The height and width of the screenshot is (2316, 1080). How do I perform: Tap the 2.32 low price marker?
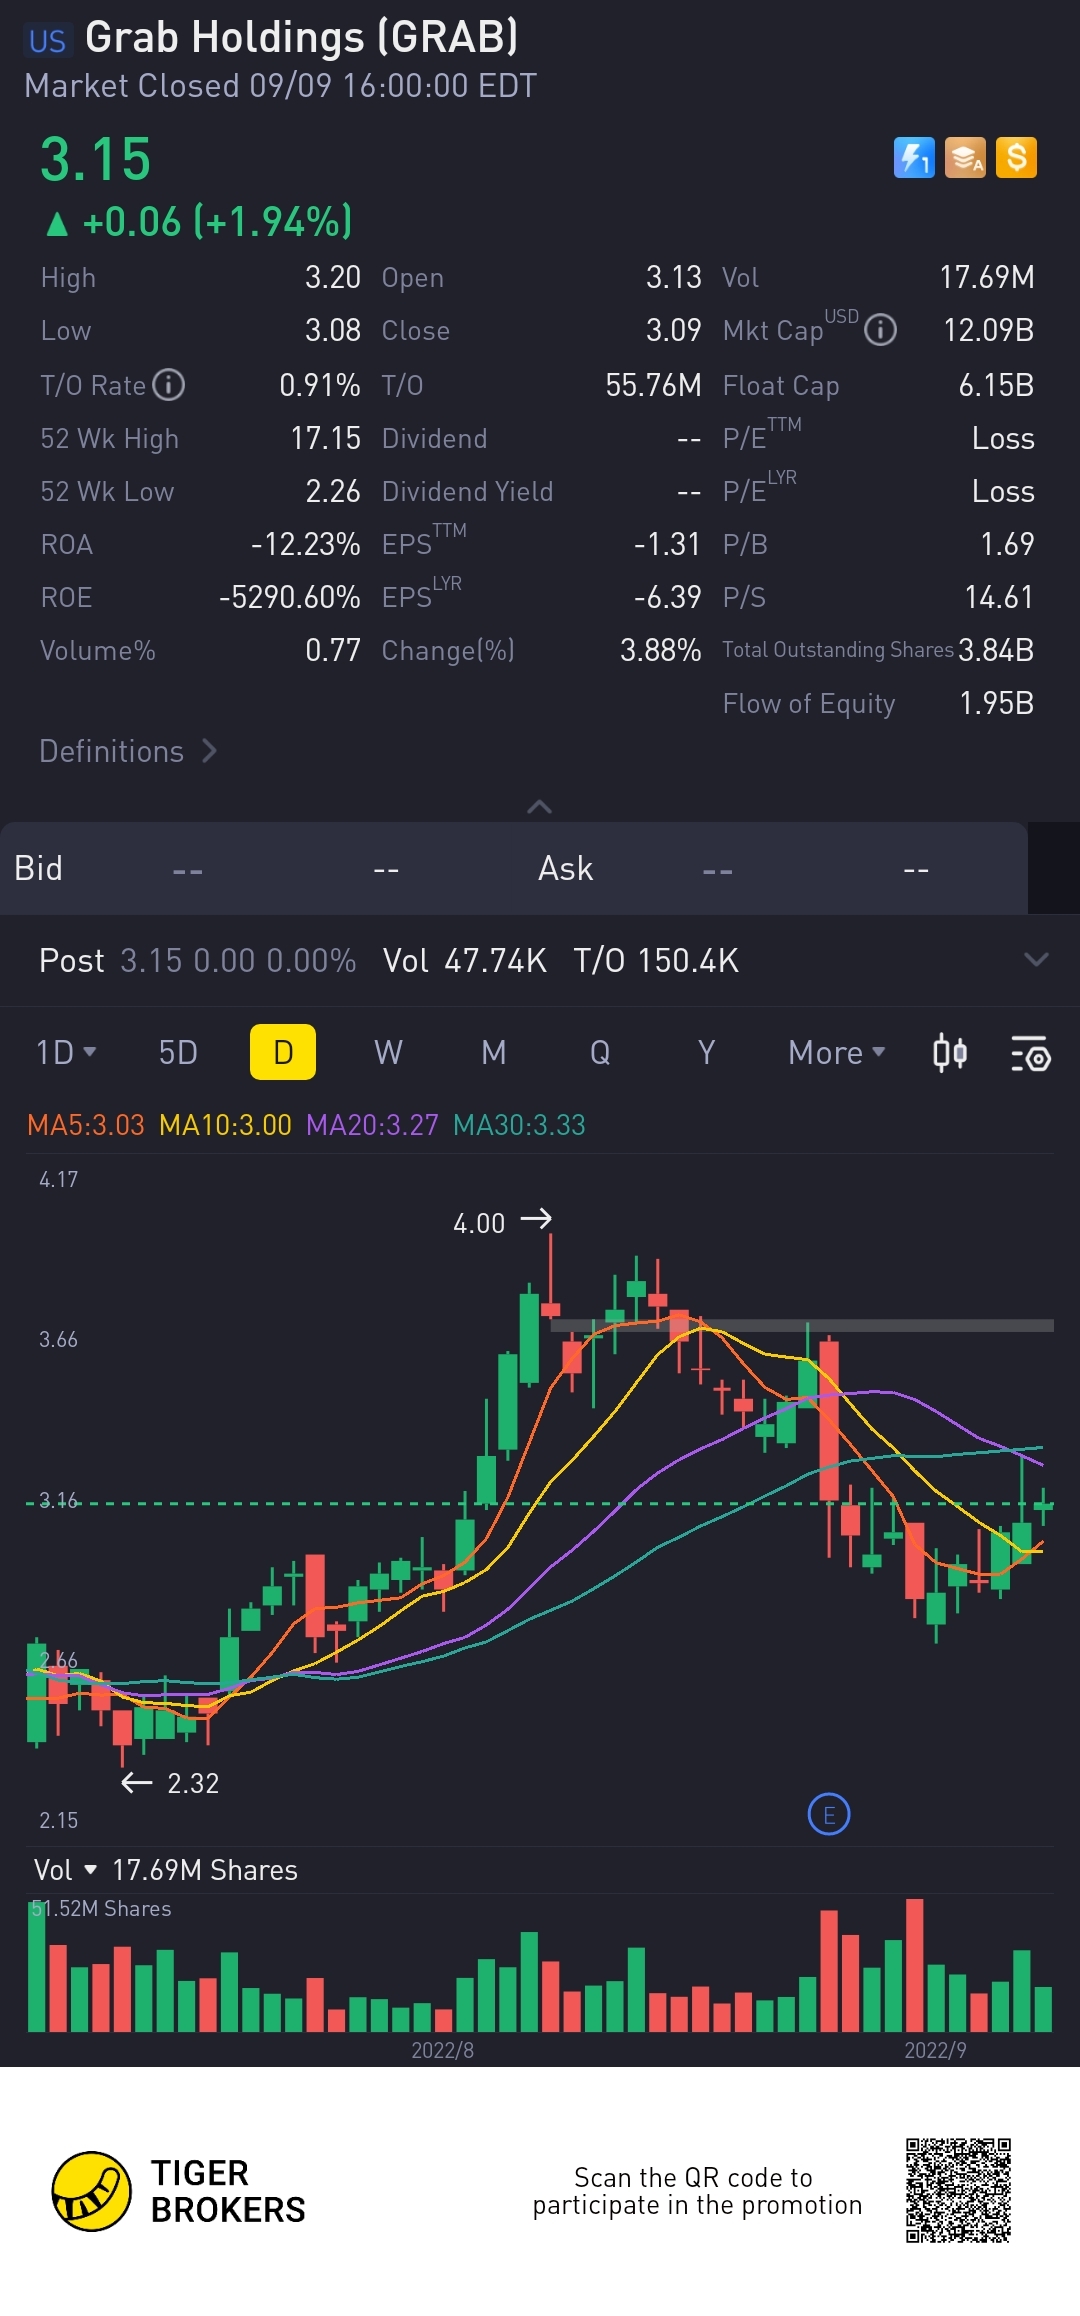point(170,1783)
